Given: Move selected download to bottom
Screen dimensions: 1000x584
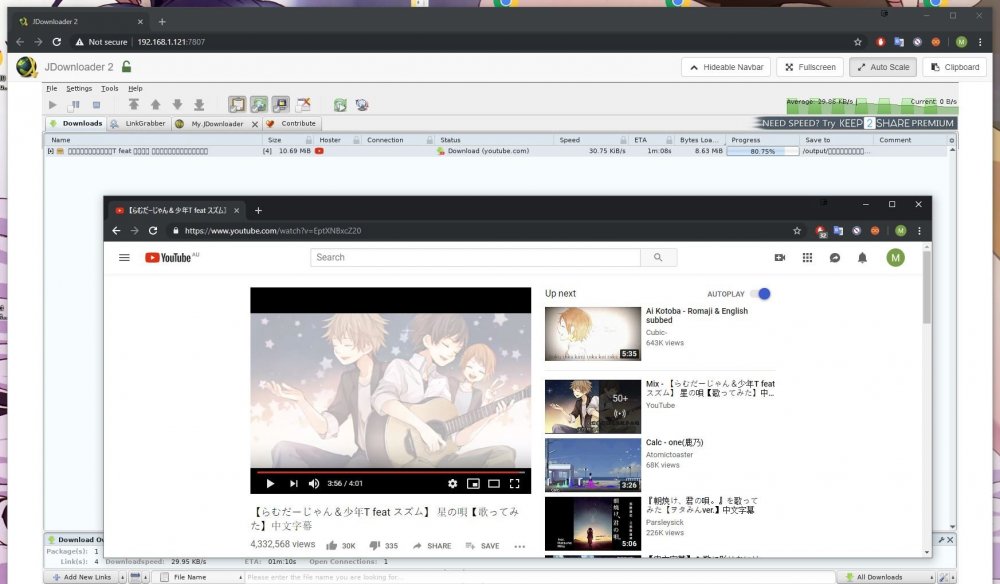Looking at the screenshot, I should (x=199, y=105).
